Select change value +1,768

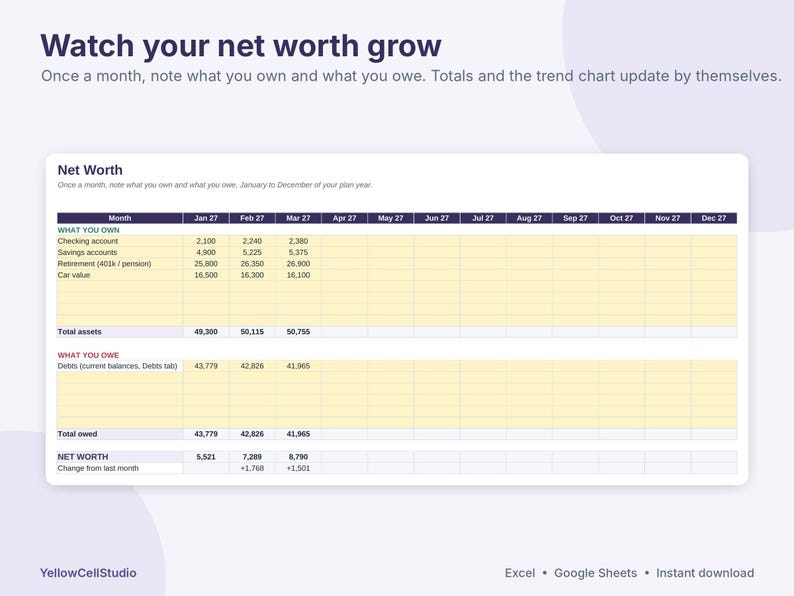(252, 468)
